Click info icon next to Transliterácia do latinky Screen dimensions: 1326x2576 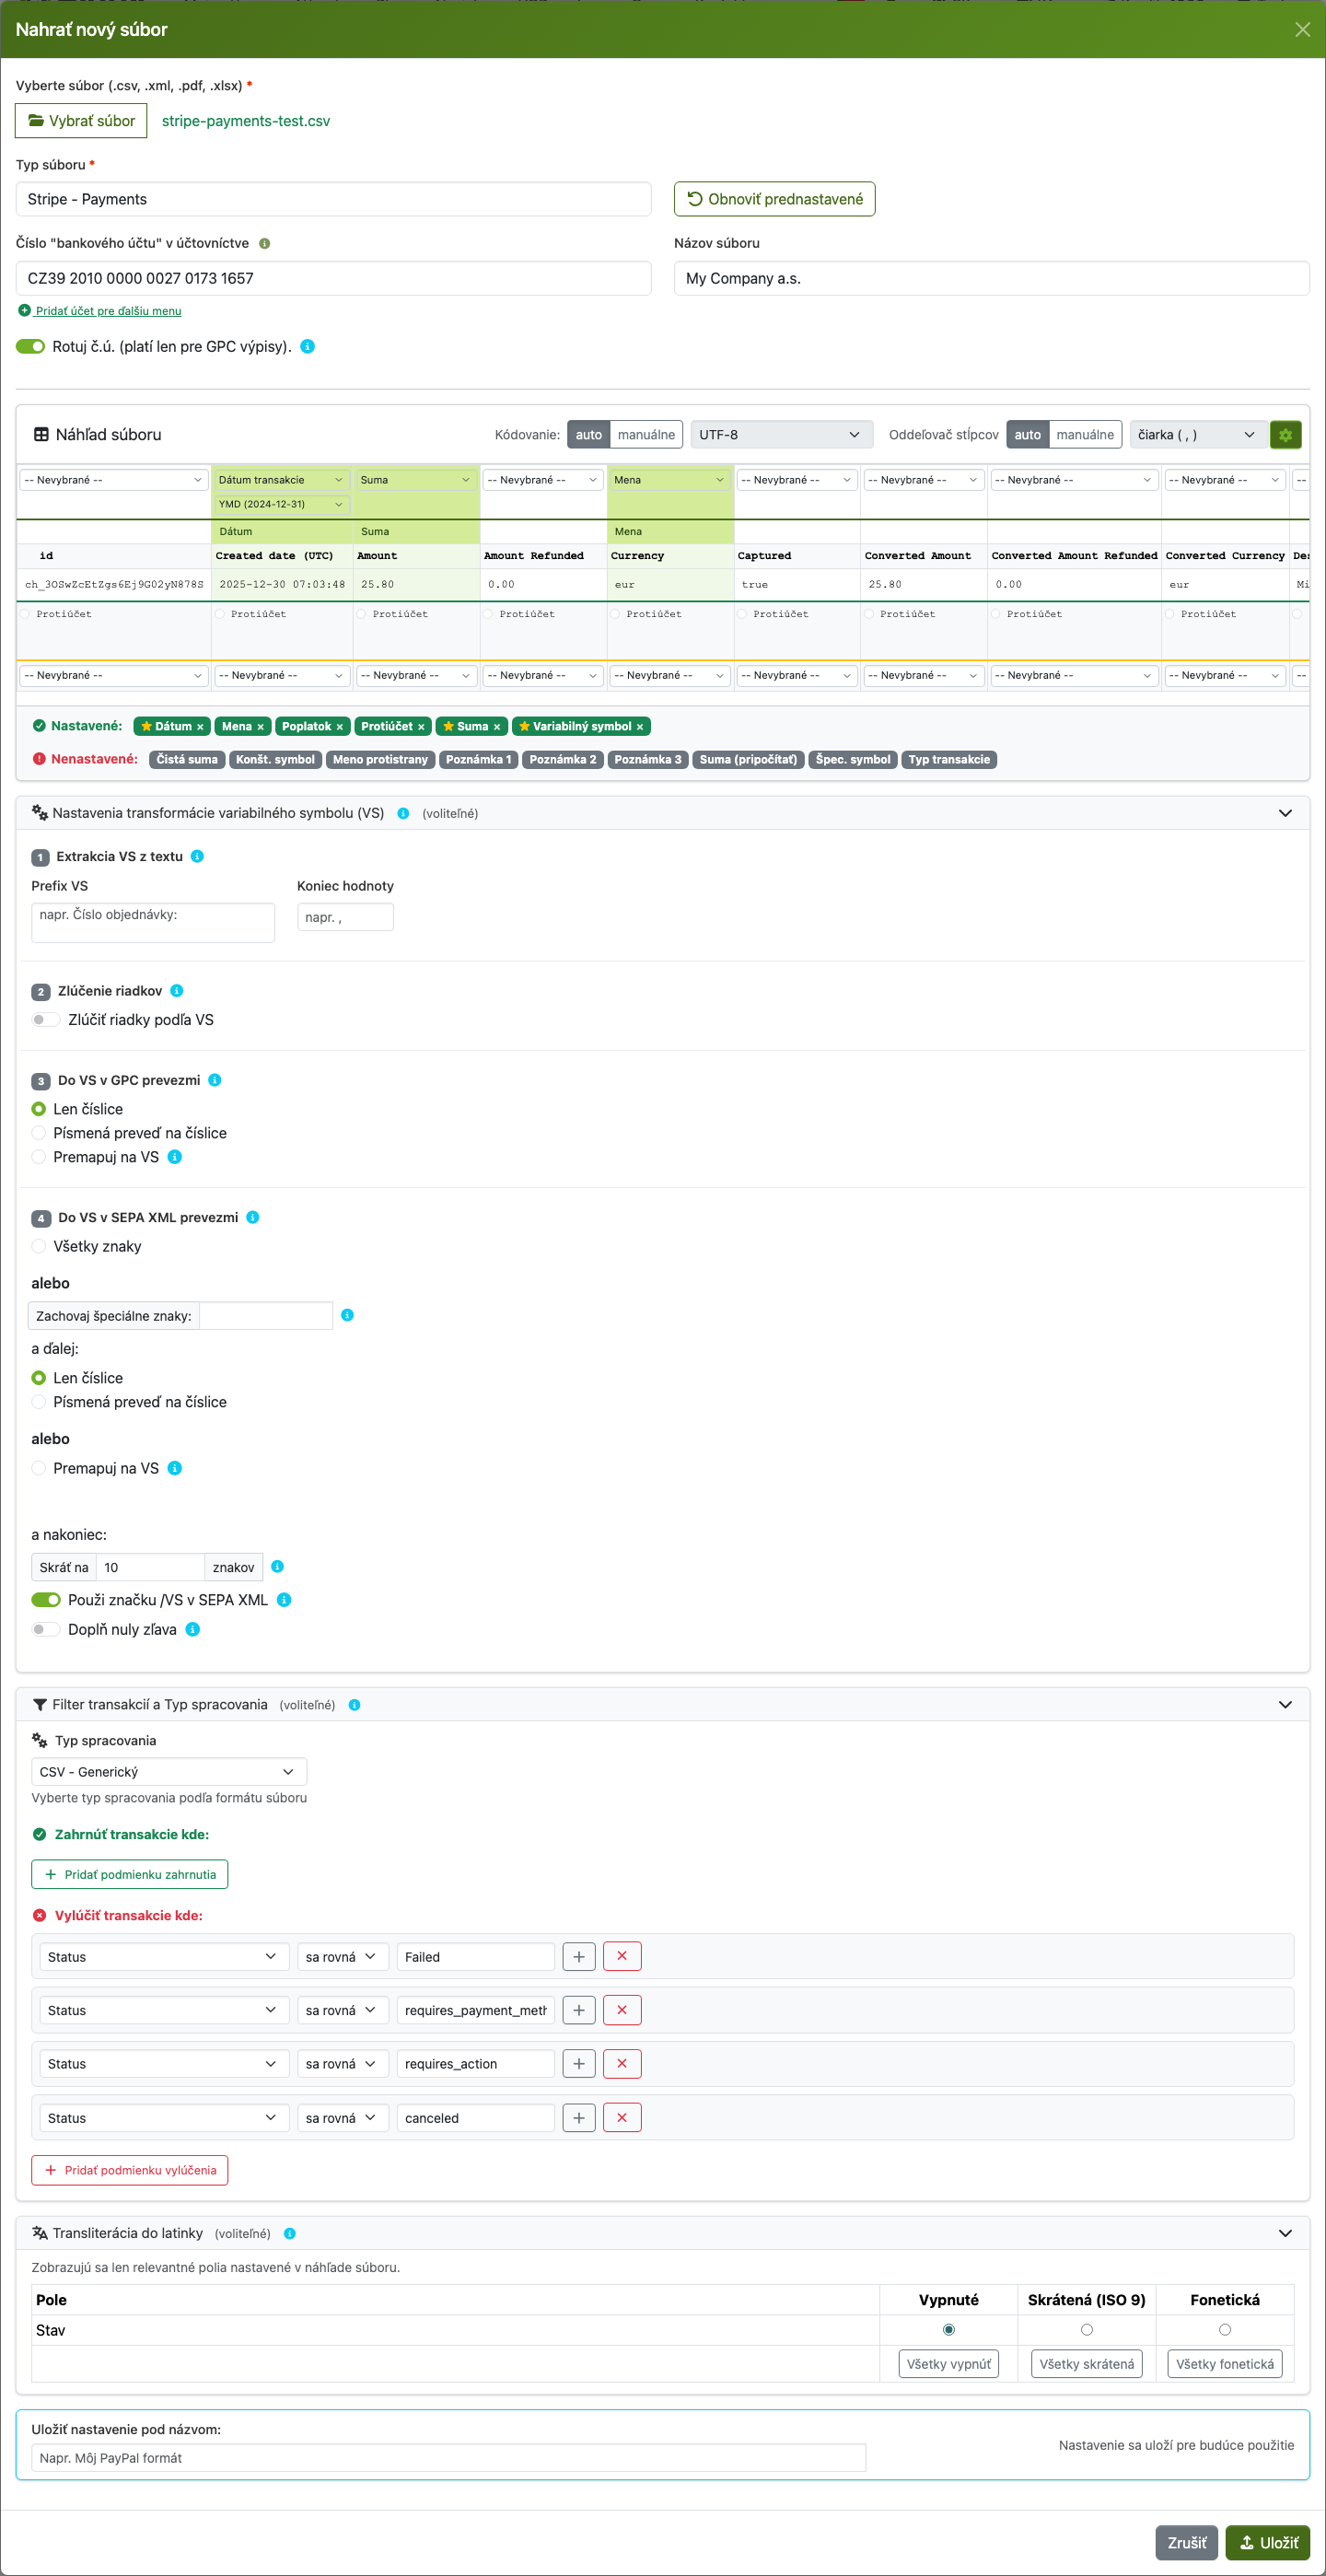[290, 2234]
